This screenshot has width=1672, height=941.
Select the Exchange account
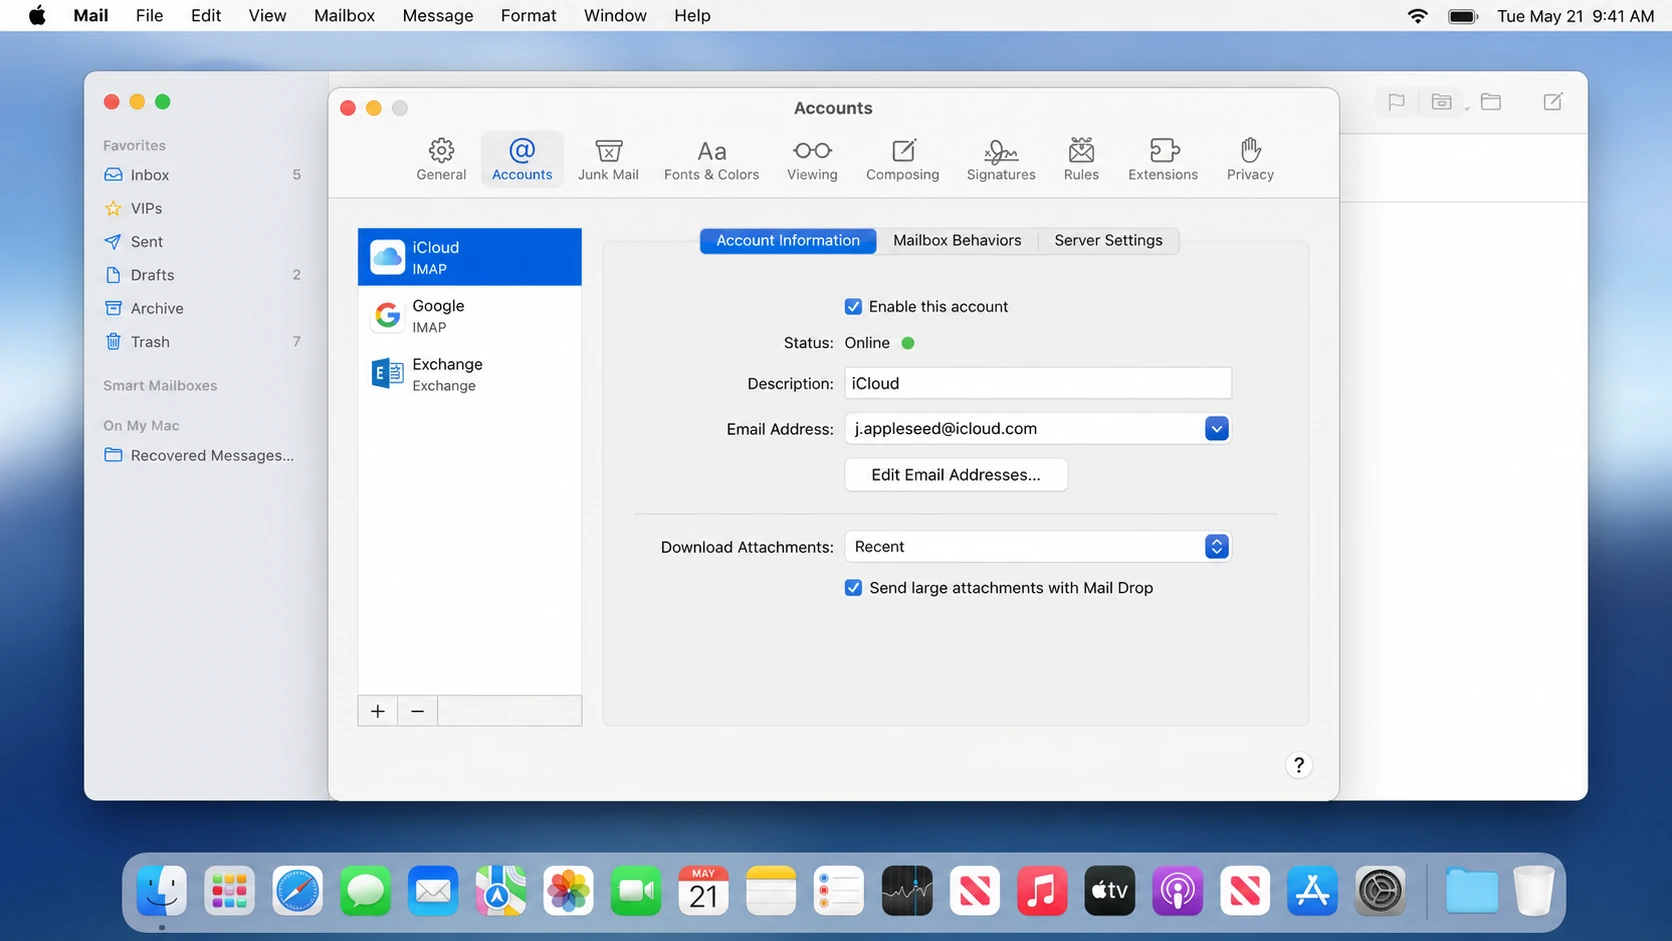[x=470, y=374]
